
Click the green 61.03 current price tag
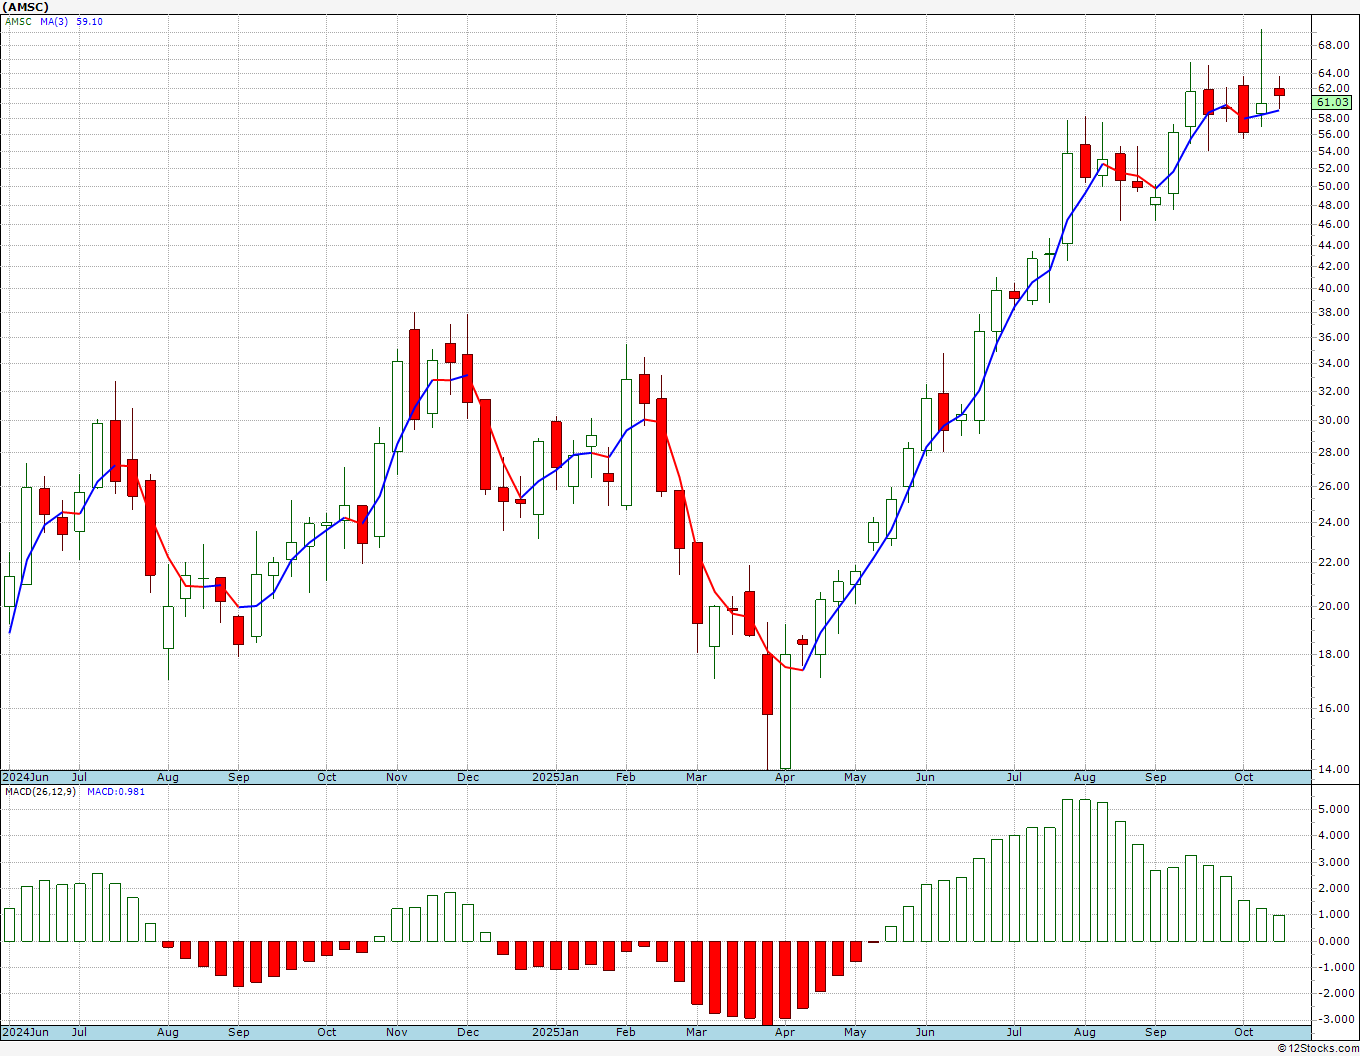tap(1333, 102)
